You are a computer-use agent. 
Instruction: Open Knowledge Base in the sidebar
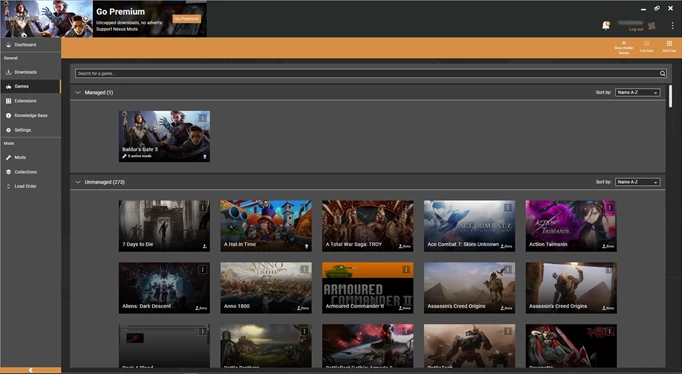30,116
